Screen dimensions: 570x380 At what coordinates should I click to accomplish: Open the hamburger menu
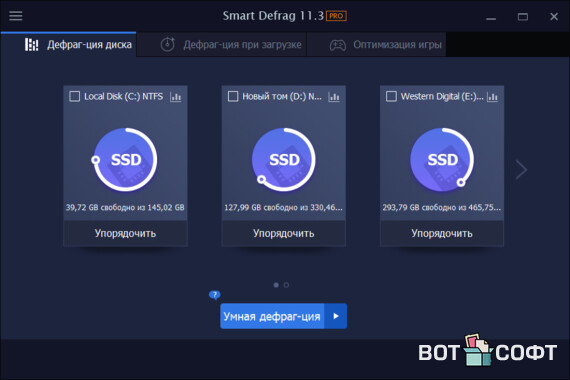point(16,16)
